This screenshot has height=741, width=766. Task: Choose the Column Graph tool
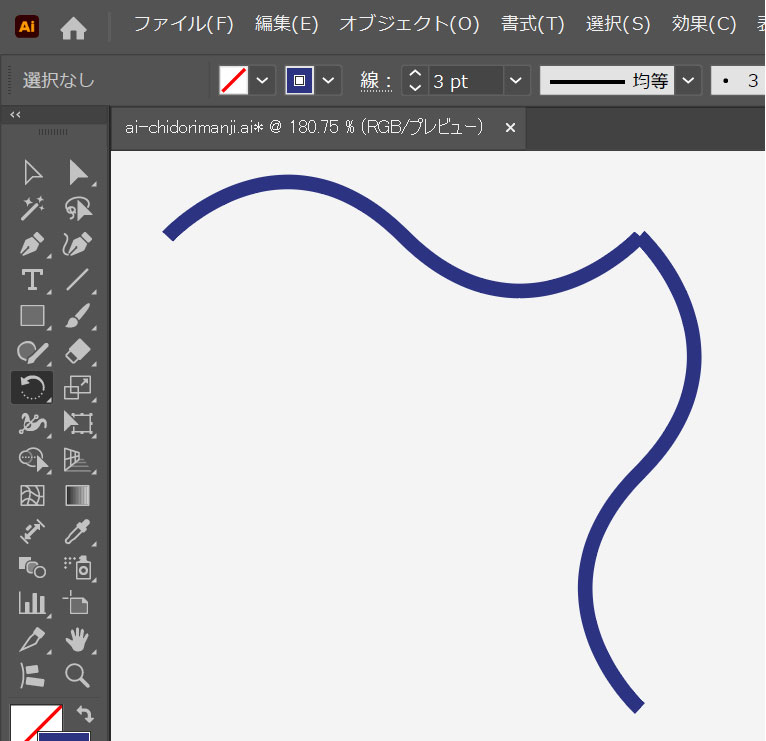coord(32,603)
